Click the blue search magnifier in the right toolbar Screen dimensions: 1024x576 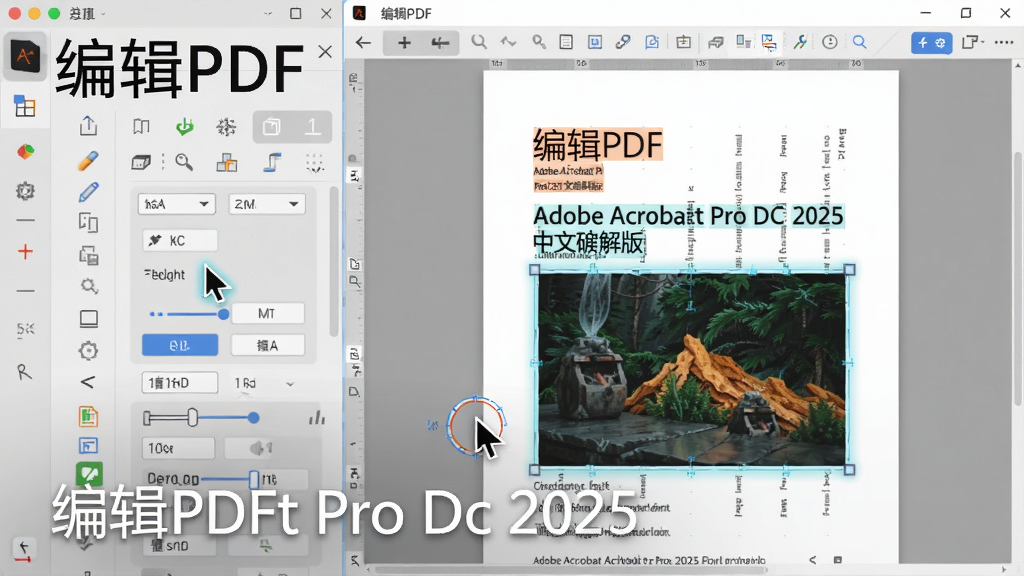click(859, 42)
